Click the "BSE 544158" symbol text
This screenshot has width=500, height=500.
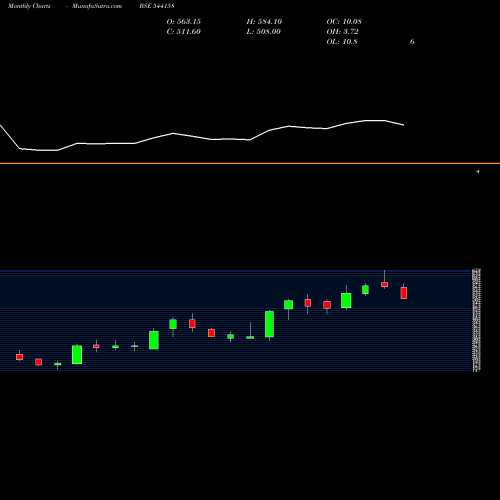tap(157, 6)
